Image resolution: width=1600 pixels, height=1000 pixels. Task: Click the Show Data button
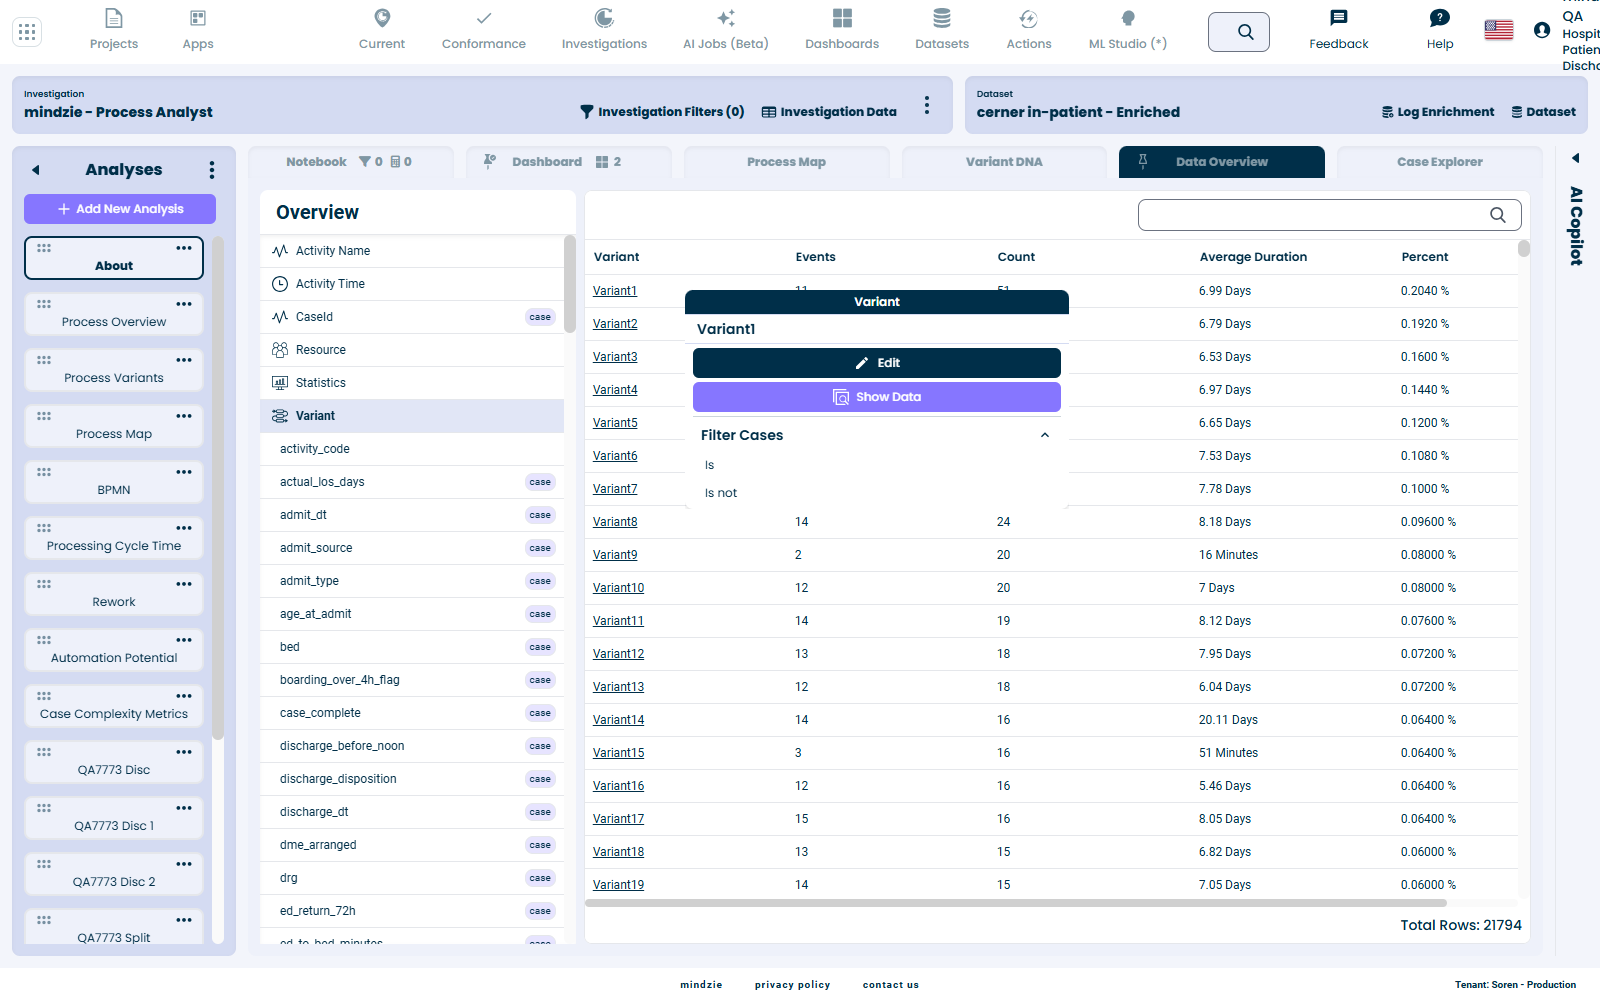point(877,397)
